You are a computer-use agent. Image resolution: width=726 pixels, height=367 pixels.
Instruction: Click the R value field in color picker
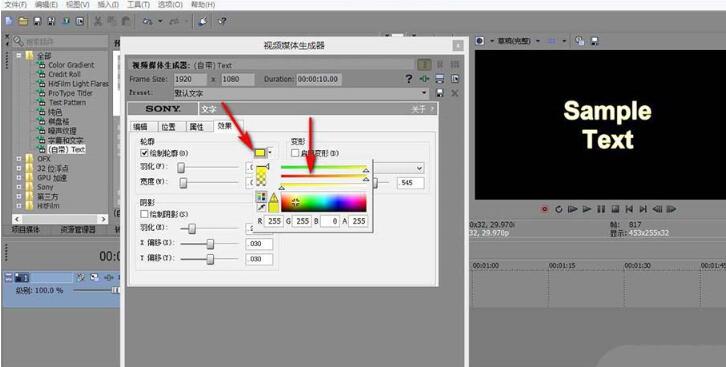coord(274,221)
